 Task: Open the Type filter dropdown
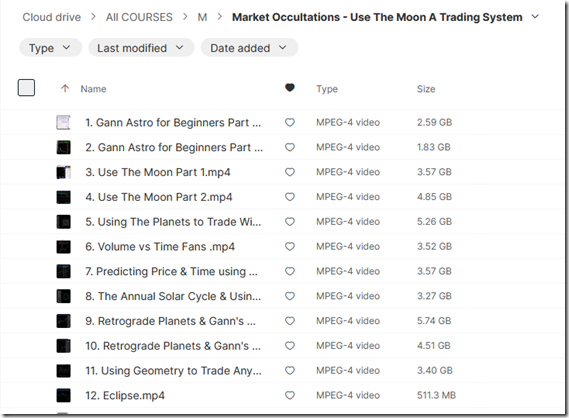50,48
